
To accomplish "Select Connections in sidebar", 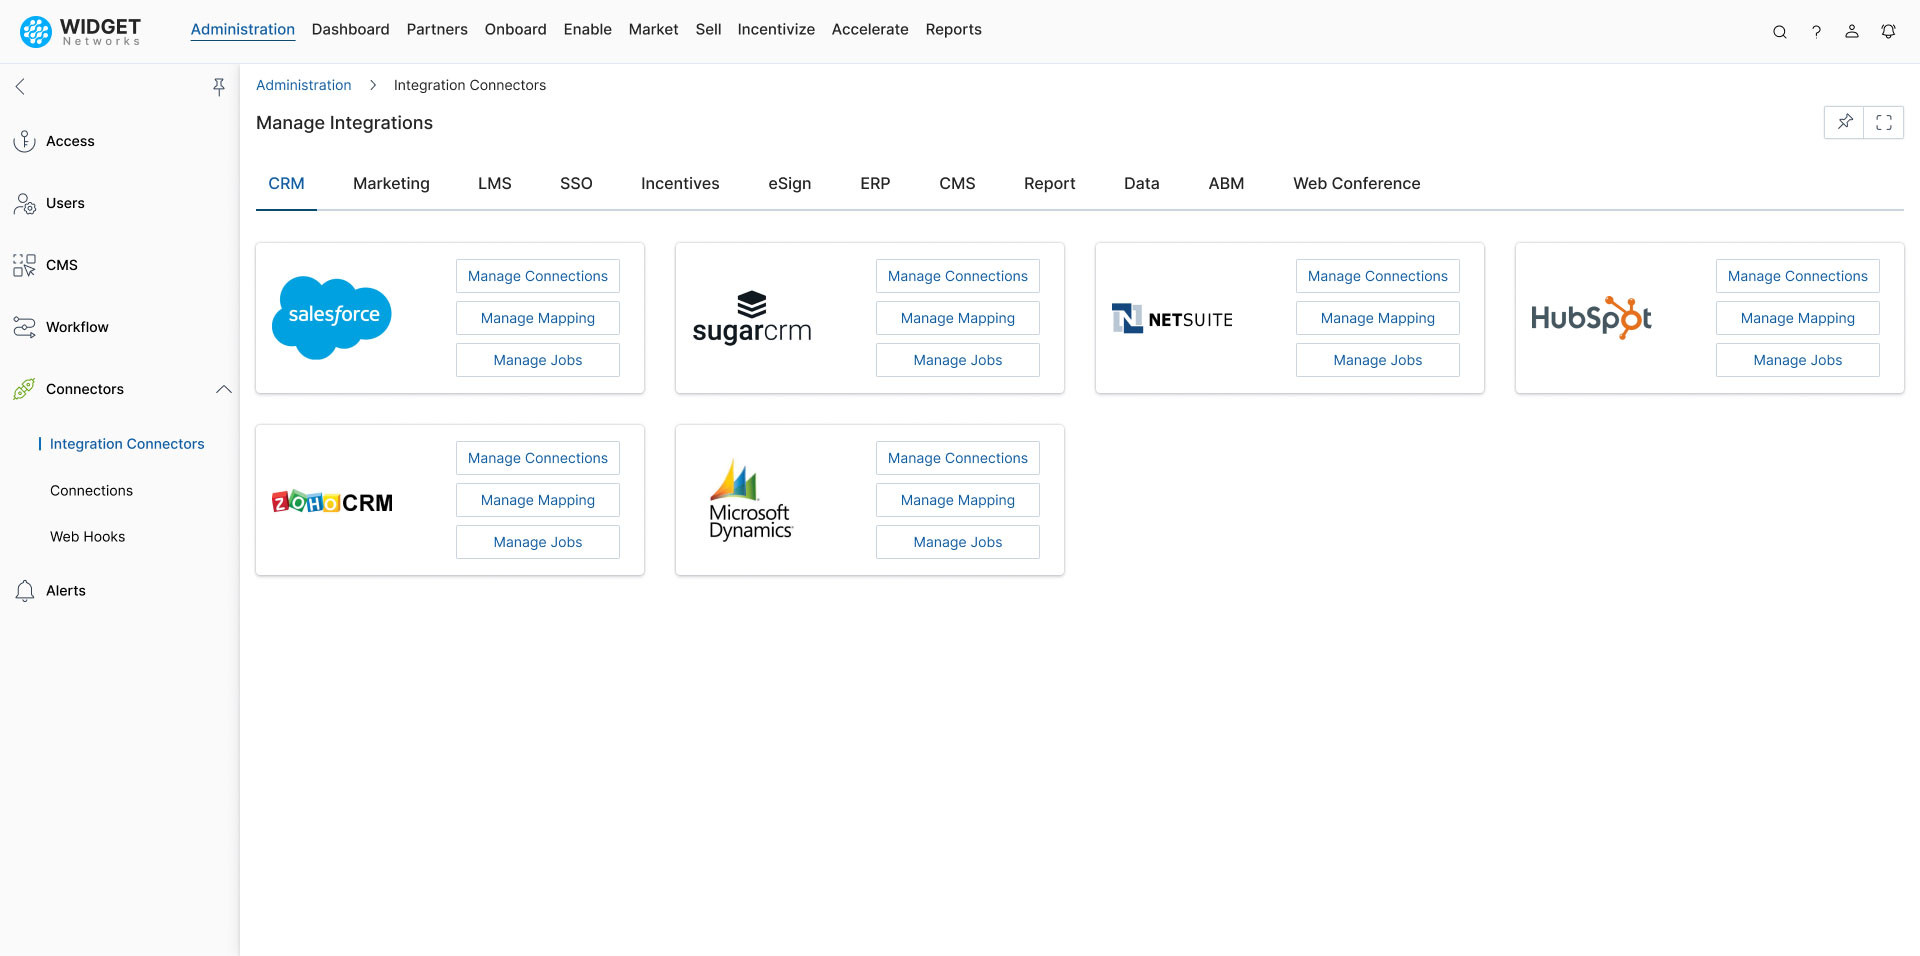I will point(91,491).
